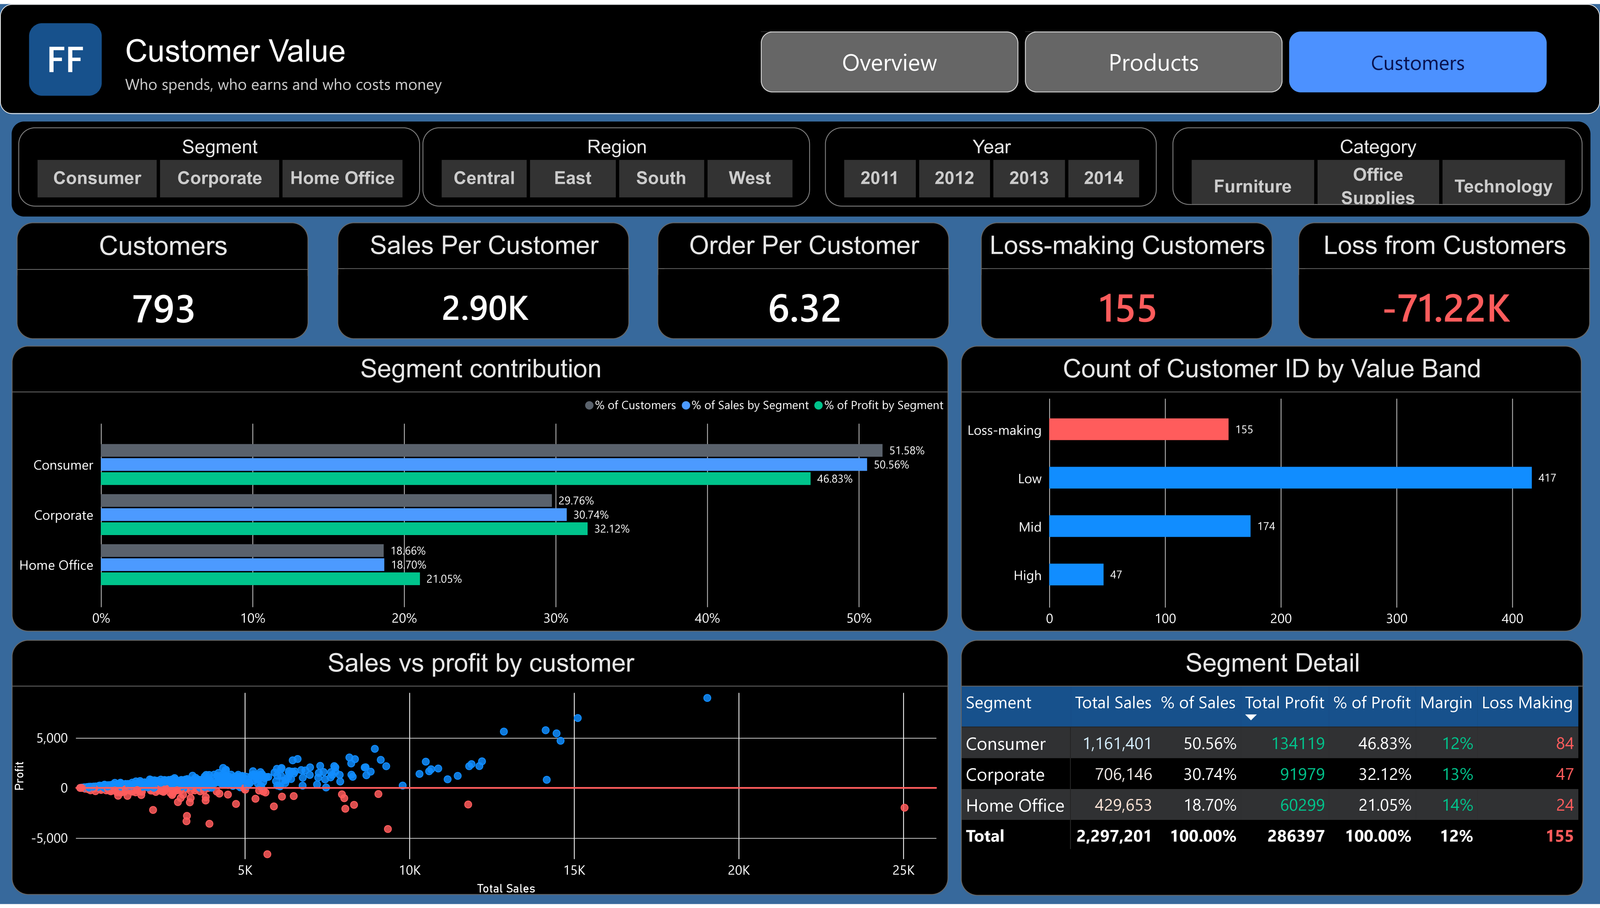Screen dimensions: 1600x908
Task: Sort table by Segment column header
Action: [x=998, y=703]
